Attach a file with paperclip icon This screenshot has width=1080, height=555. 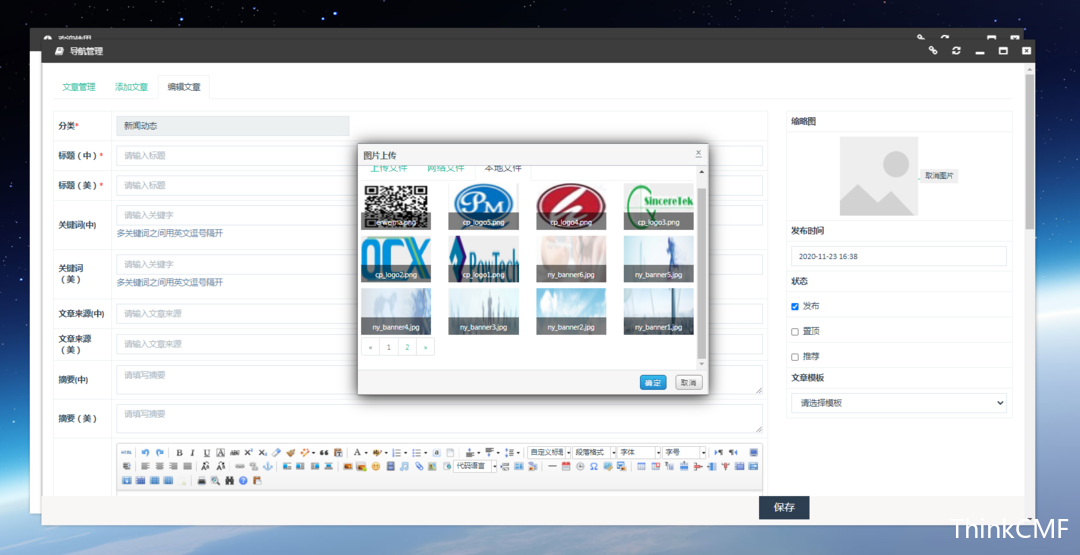[419, 466]
